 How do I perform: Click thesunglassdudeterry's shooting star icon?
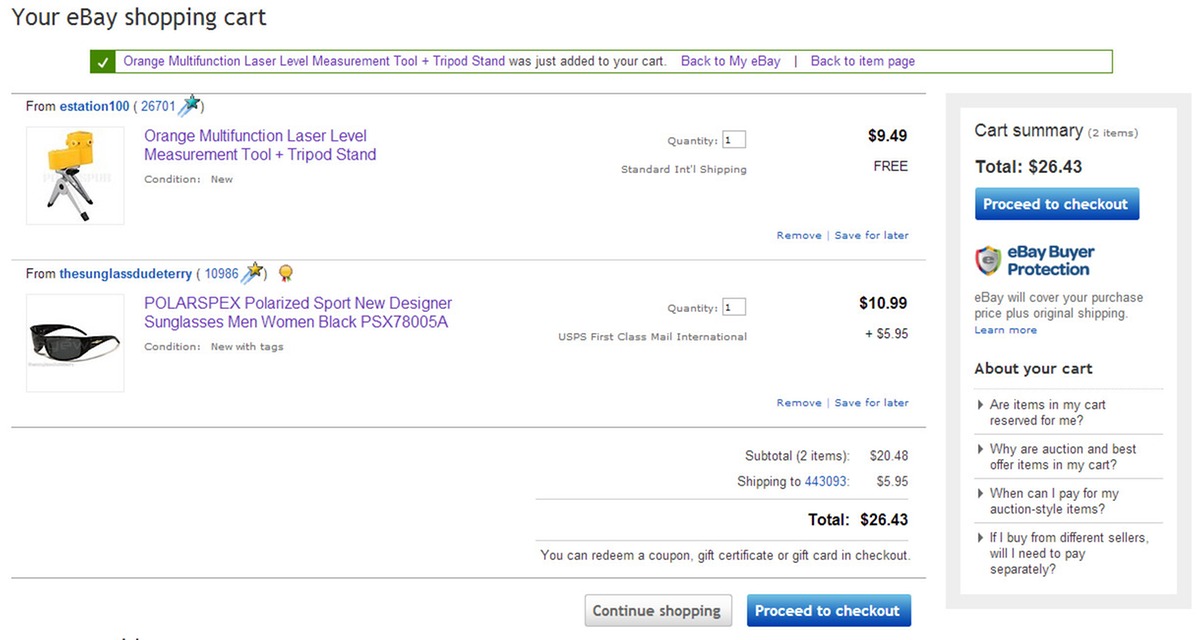tap(254, 272)
